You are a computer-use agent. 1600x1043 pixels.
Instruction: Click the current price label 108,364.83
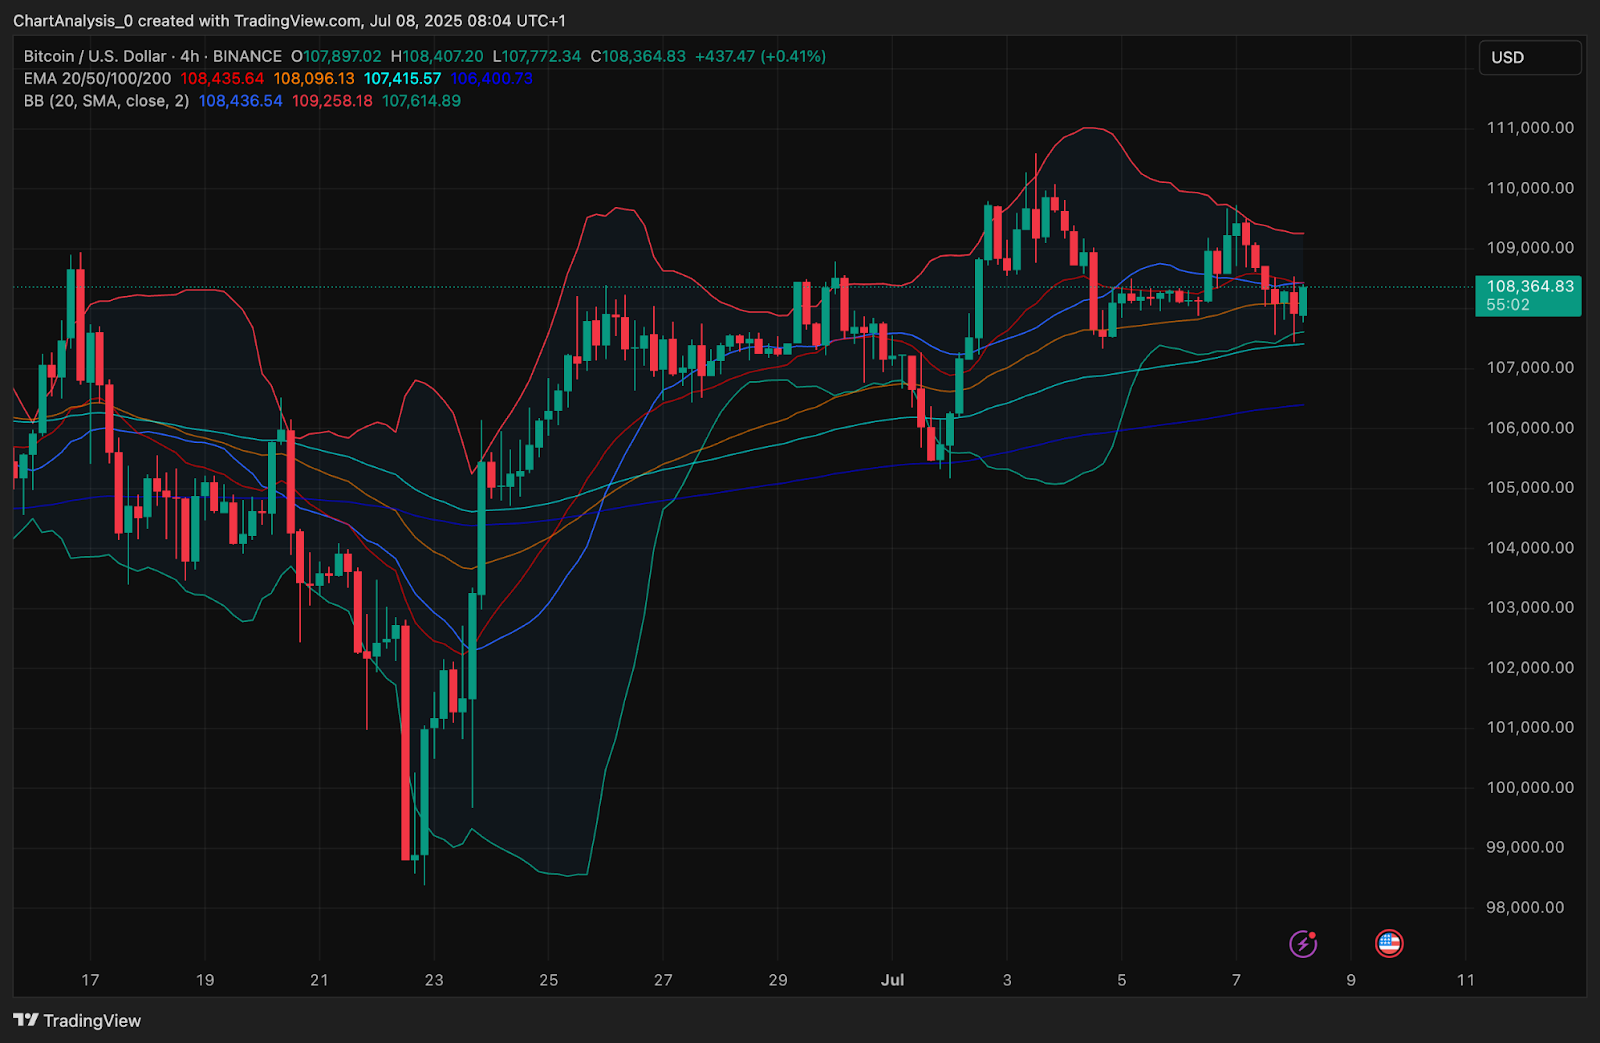[1529, 287]
